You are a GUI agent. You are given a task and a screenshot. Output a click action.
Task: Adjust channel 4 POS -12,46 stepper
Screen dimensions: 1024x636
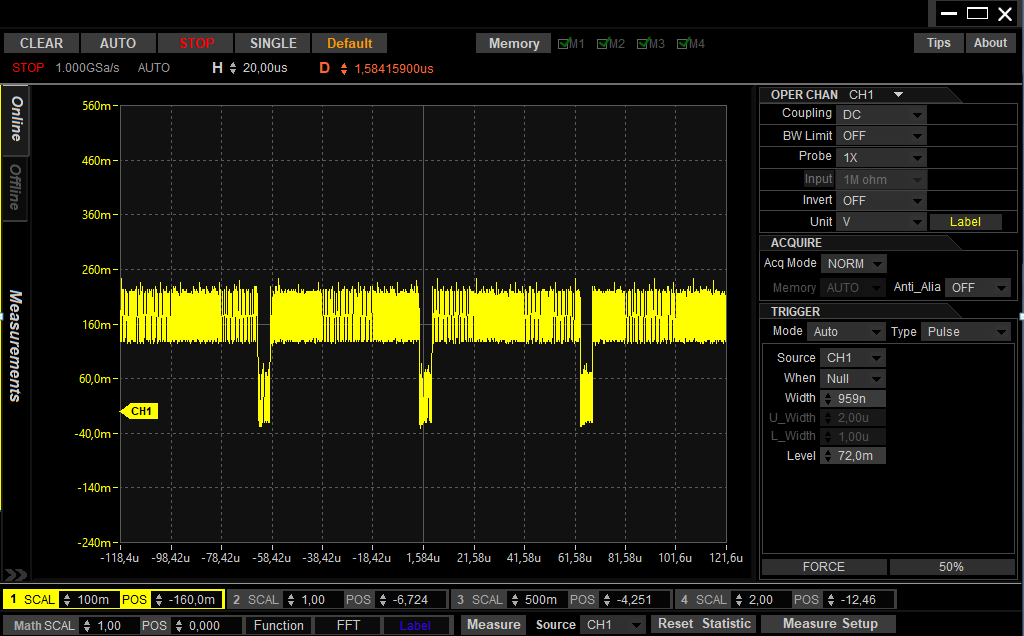(x=831, y=599)
